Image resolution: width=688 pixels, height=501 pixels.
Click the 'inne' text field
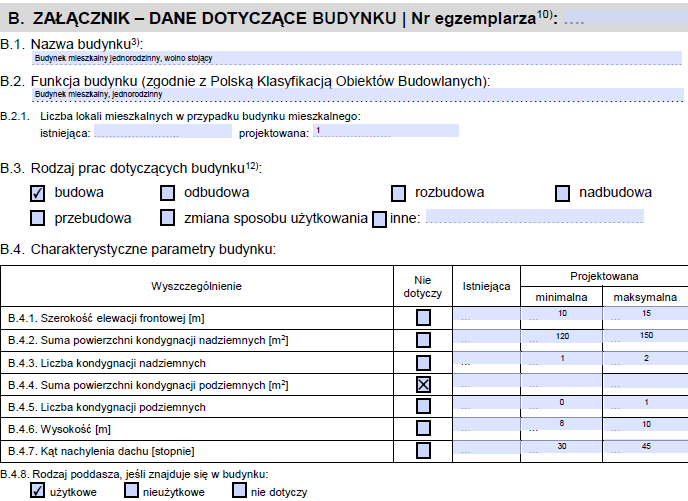coord(534,217)
